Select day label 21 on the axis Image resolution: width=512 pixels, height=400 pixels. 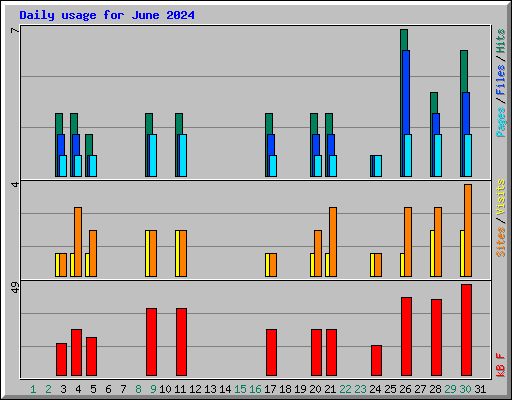click(x=330, y=389)
